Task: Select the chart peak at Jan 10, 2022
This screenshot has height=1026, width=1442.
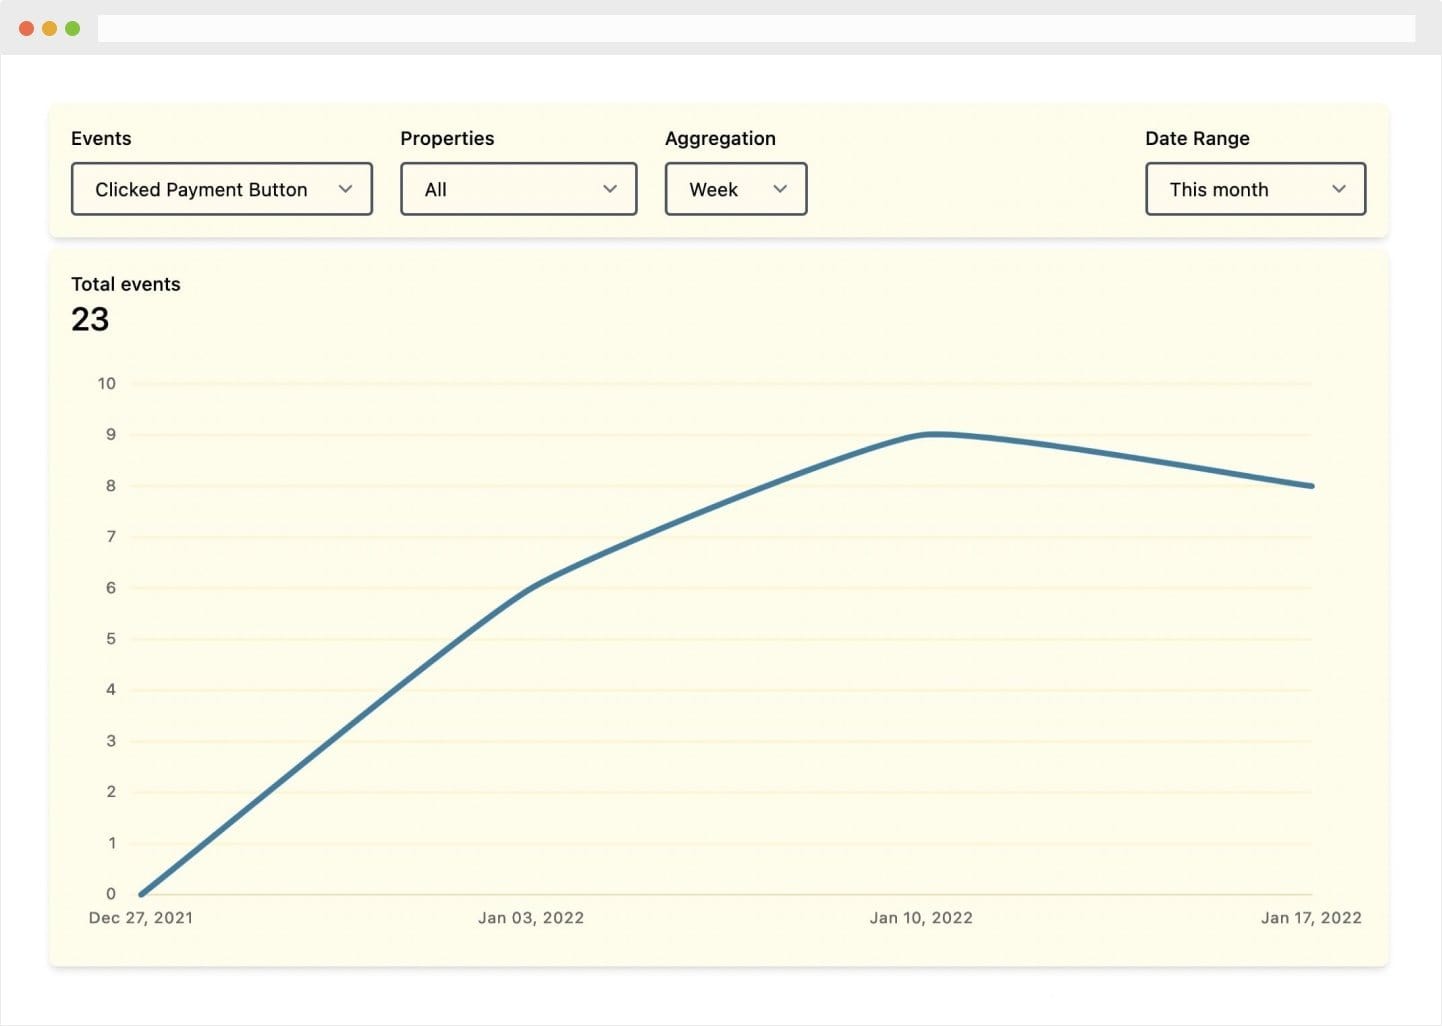Action: point(930,434)
